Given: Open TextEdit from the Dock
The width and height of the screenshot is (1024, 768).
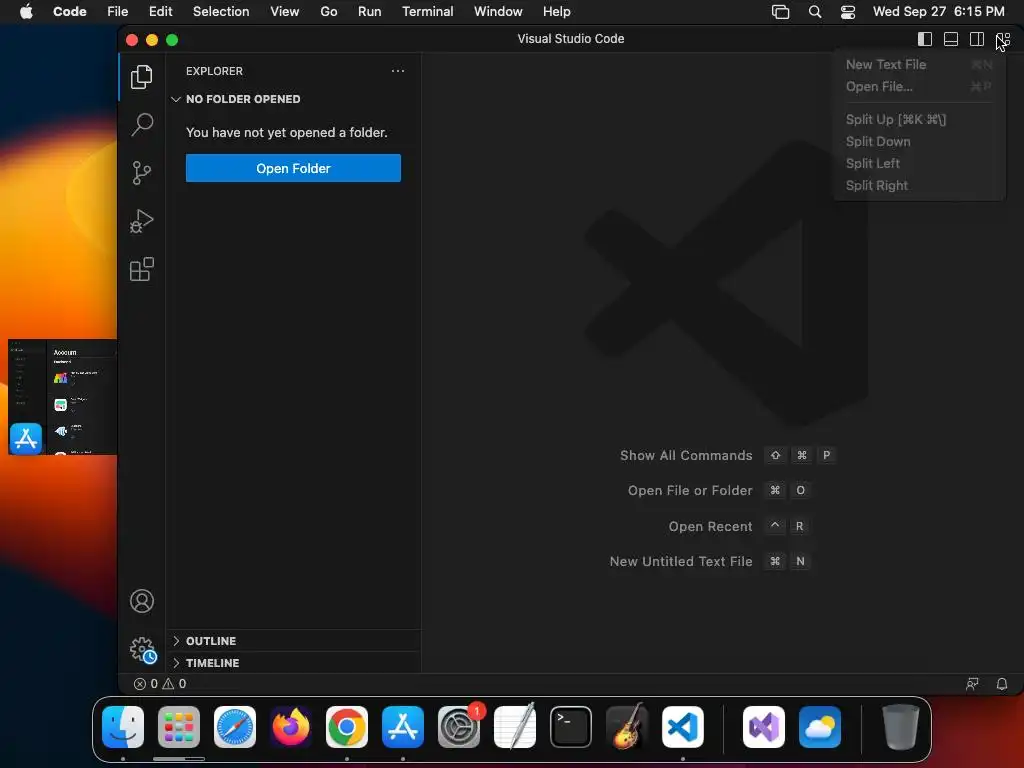Looking at the screenshot, I should (515, 727).
